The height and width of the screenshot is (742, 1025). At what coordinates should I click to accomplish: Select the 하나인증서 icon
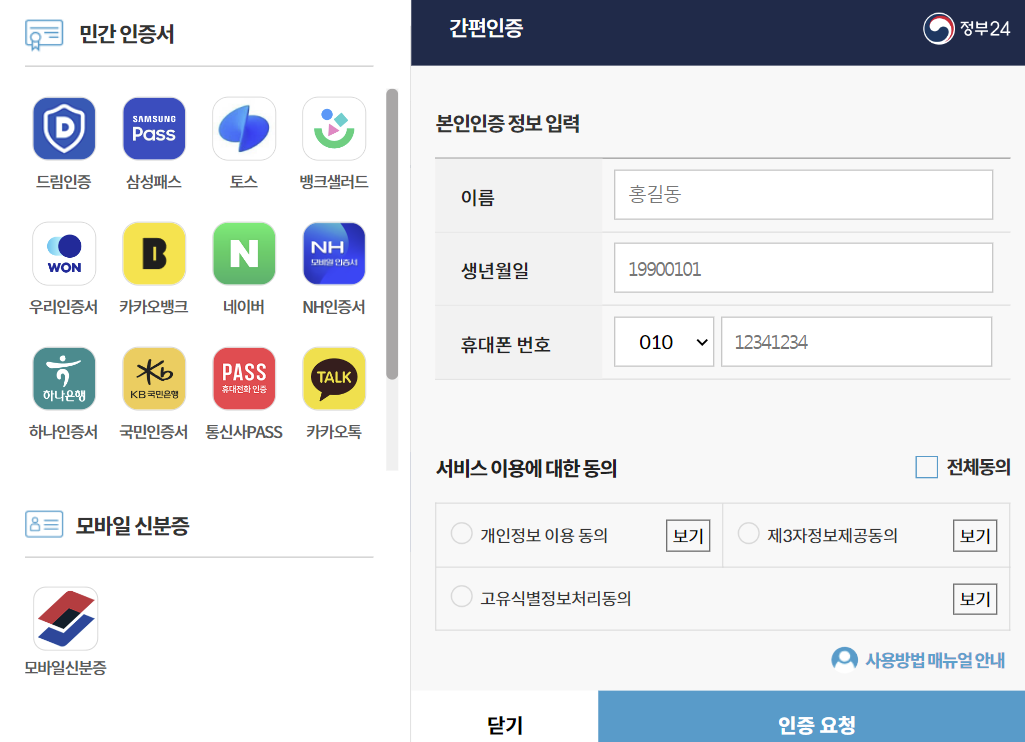coord(64,379)
